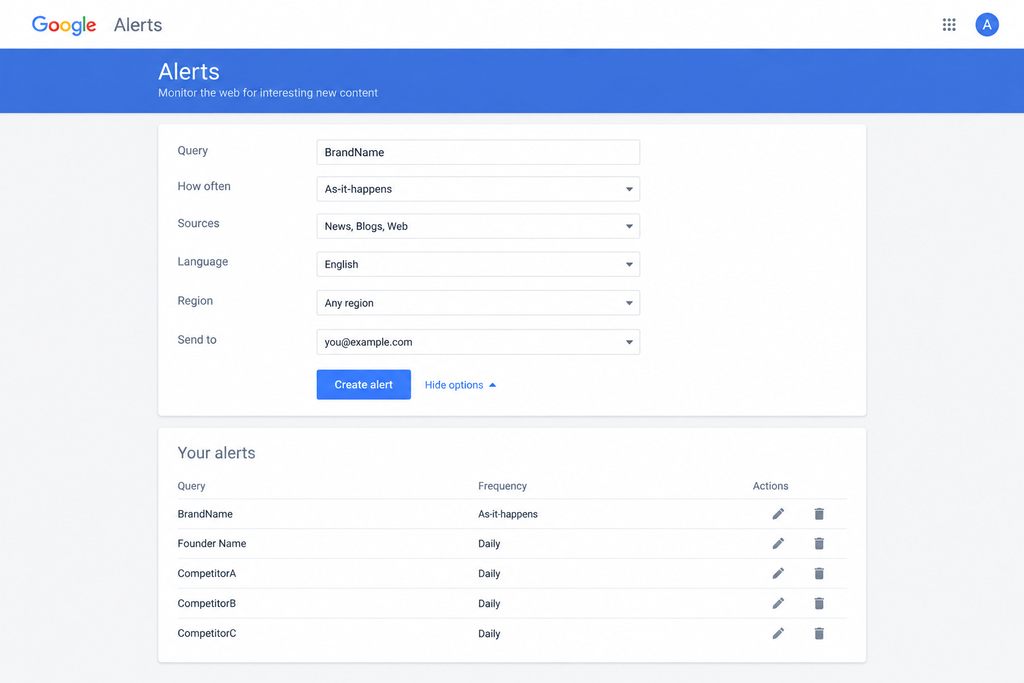Image resolution: width=1024 pixels, height=683 pixels.
Task: Edit the CompetitorA alert
Action: click(778, 573)
